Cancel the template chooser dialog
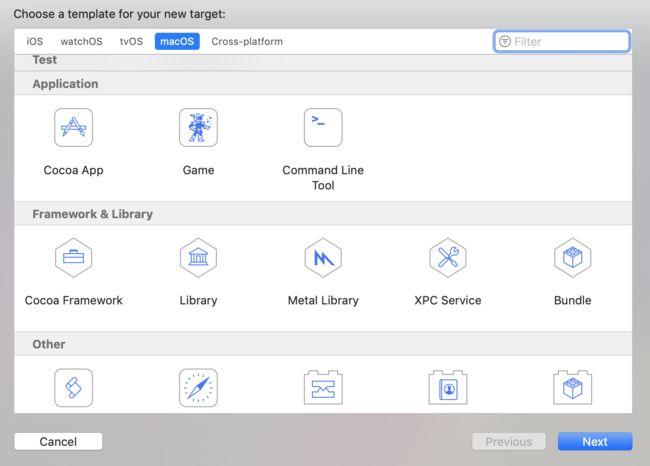This screenshot has width=650, height=466. pyautogui.click(x=58, y=442)
